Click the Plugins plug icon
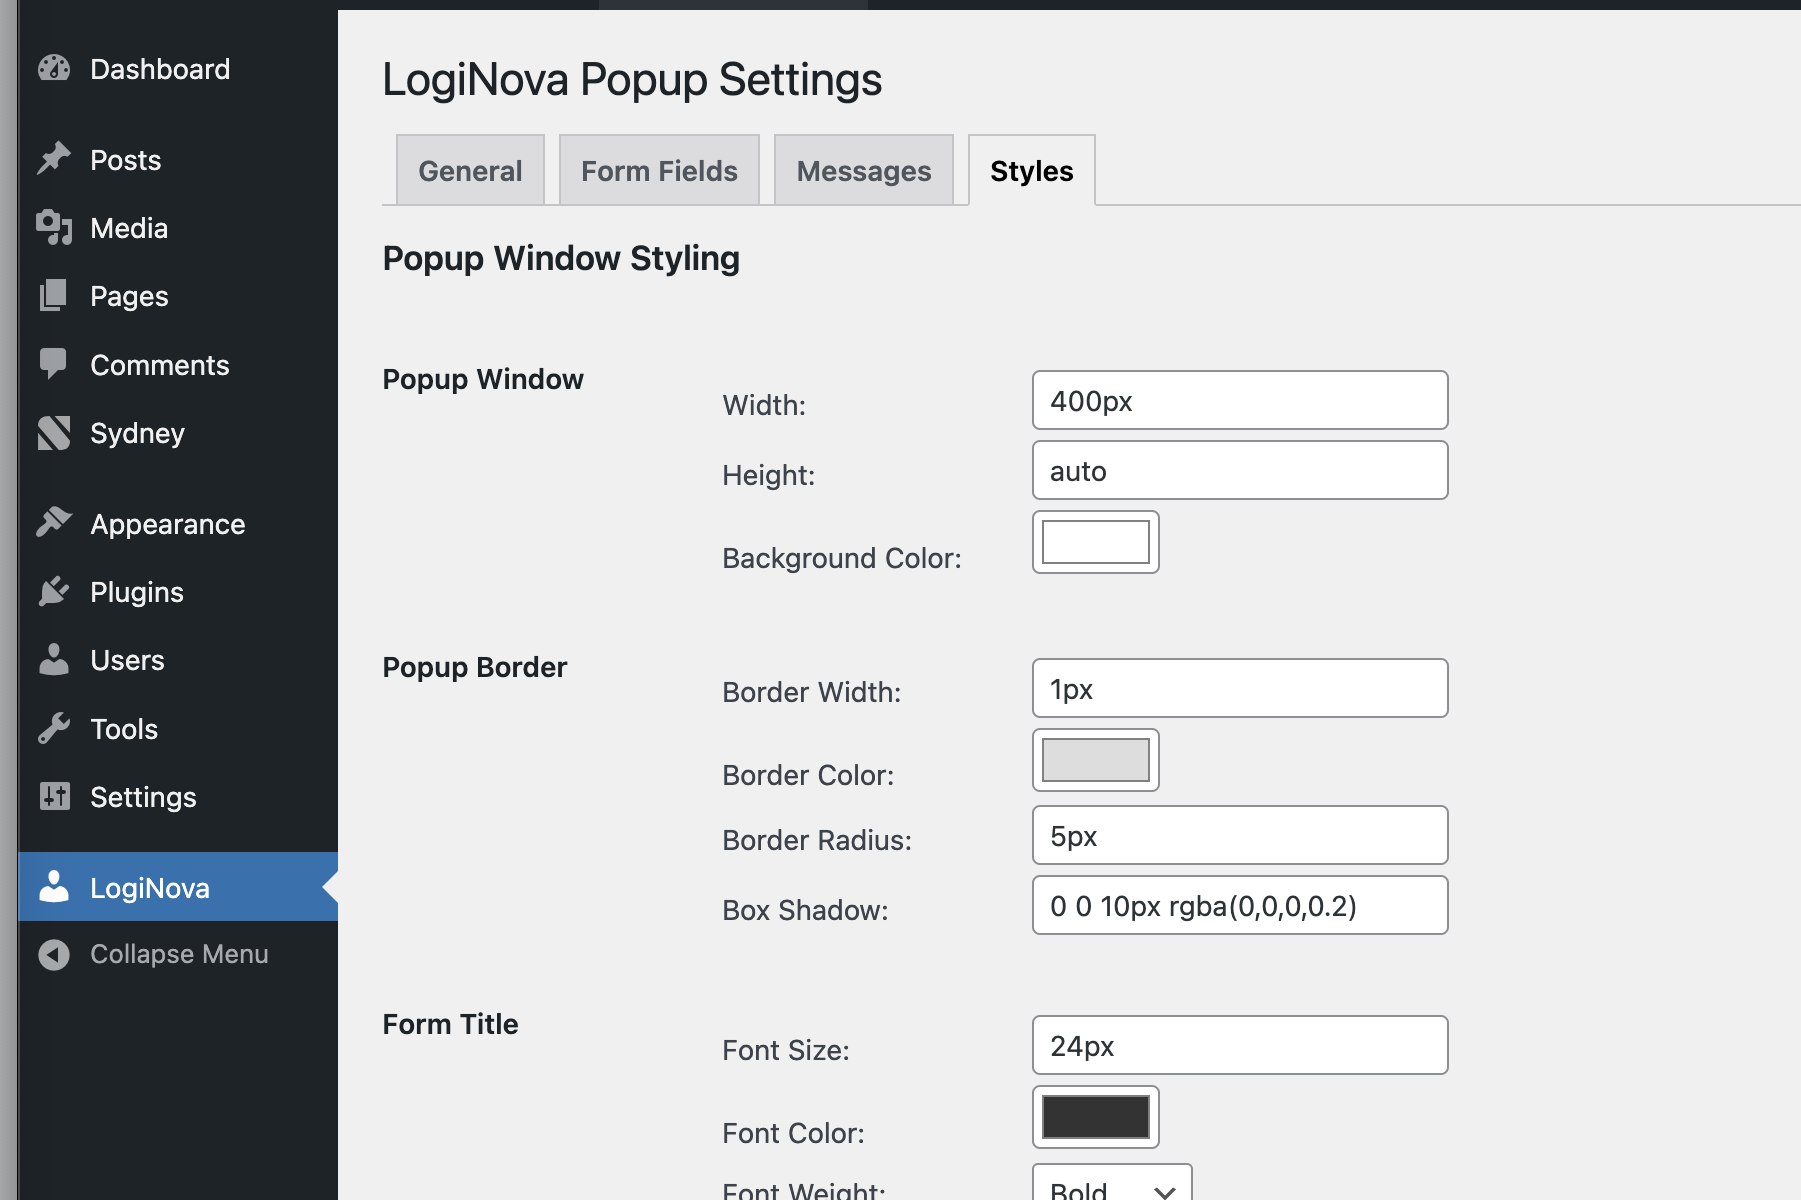This screenshot has width=1801, height=1200. coord(53,591)
